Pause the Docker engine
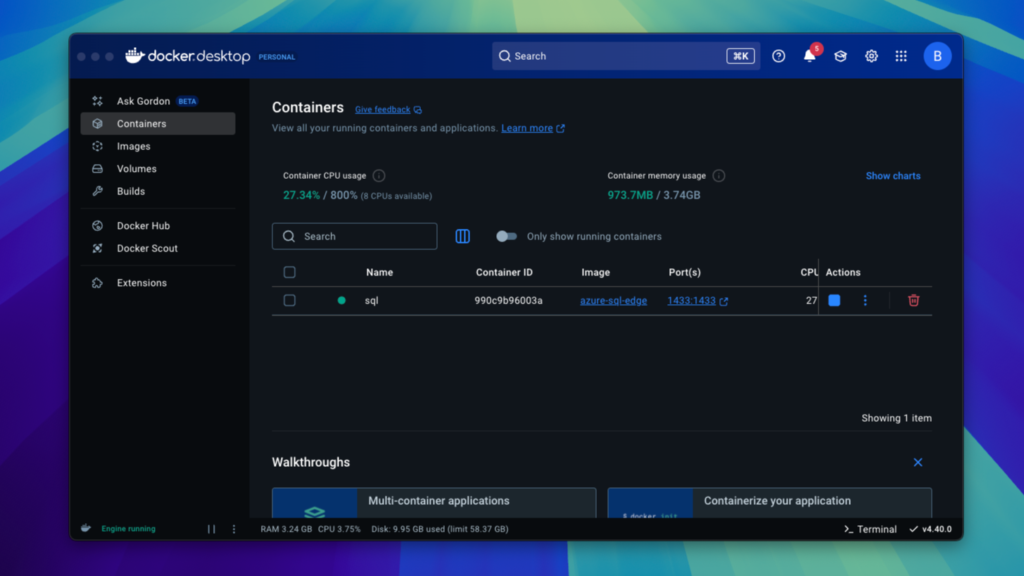This screenshot has height=576, width=1024. click(212, 529)
